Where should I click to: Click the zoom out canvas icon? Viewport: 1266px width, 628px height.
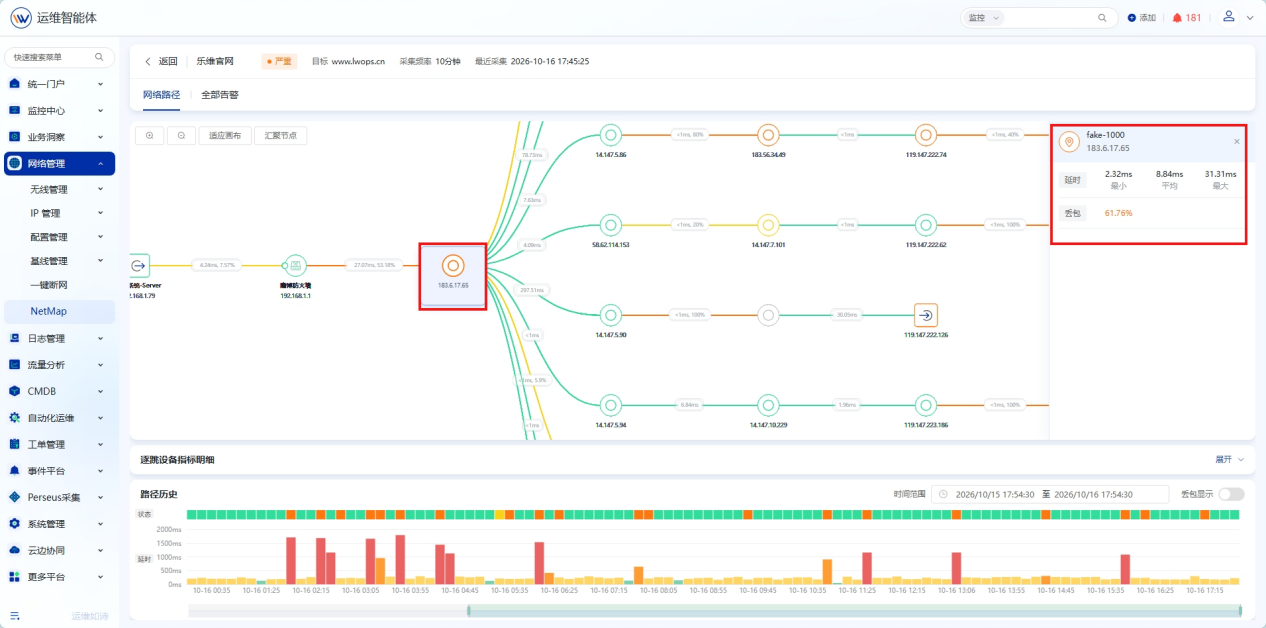click(x=181, y=135)
